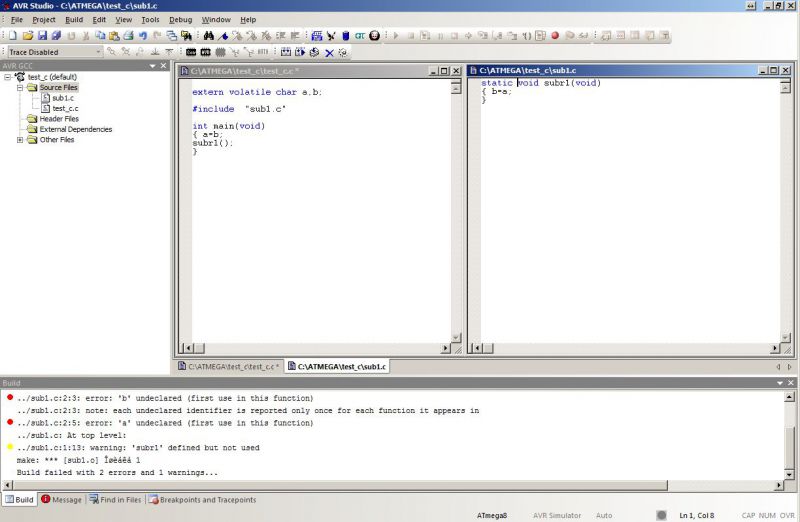
Task: Select sub1.c in the project tree
Action: pyautogui.click(x=62, y=98)
